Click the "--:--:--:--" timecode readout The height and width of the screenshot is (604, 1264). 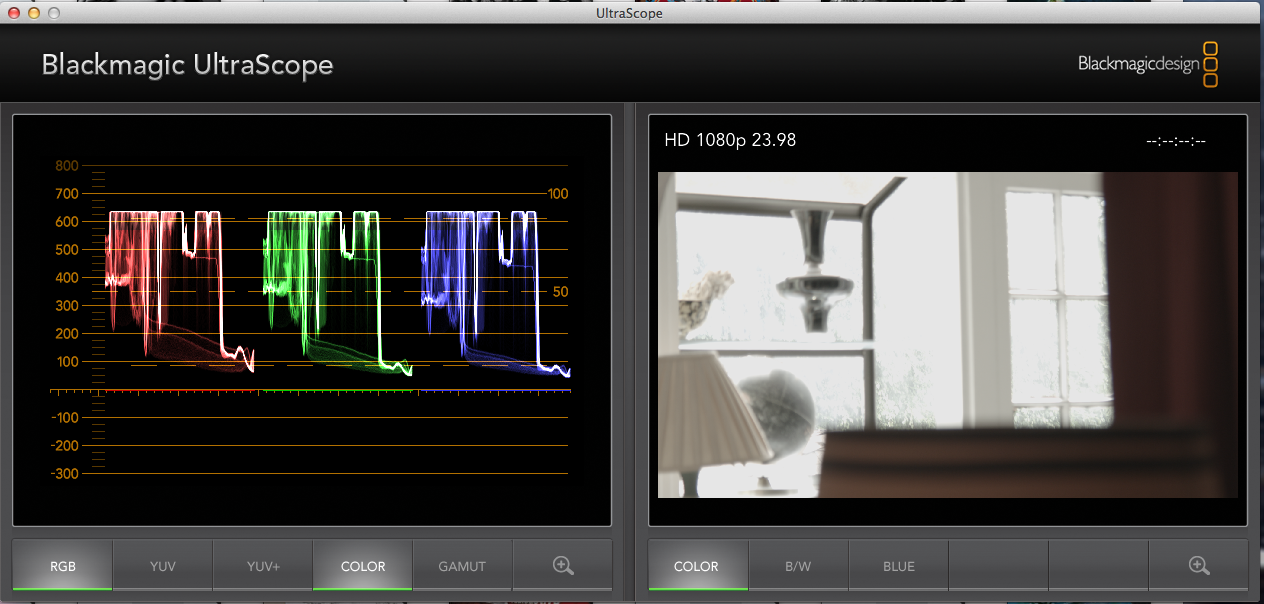click(x=1176, y=141)
